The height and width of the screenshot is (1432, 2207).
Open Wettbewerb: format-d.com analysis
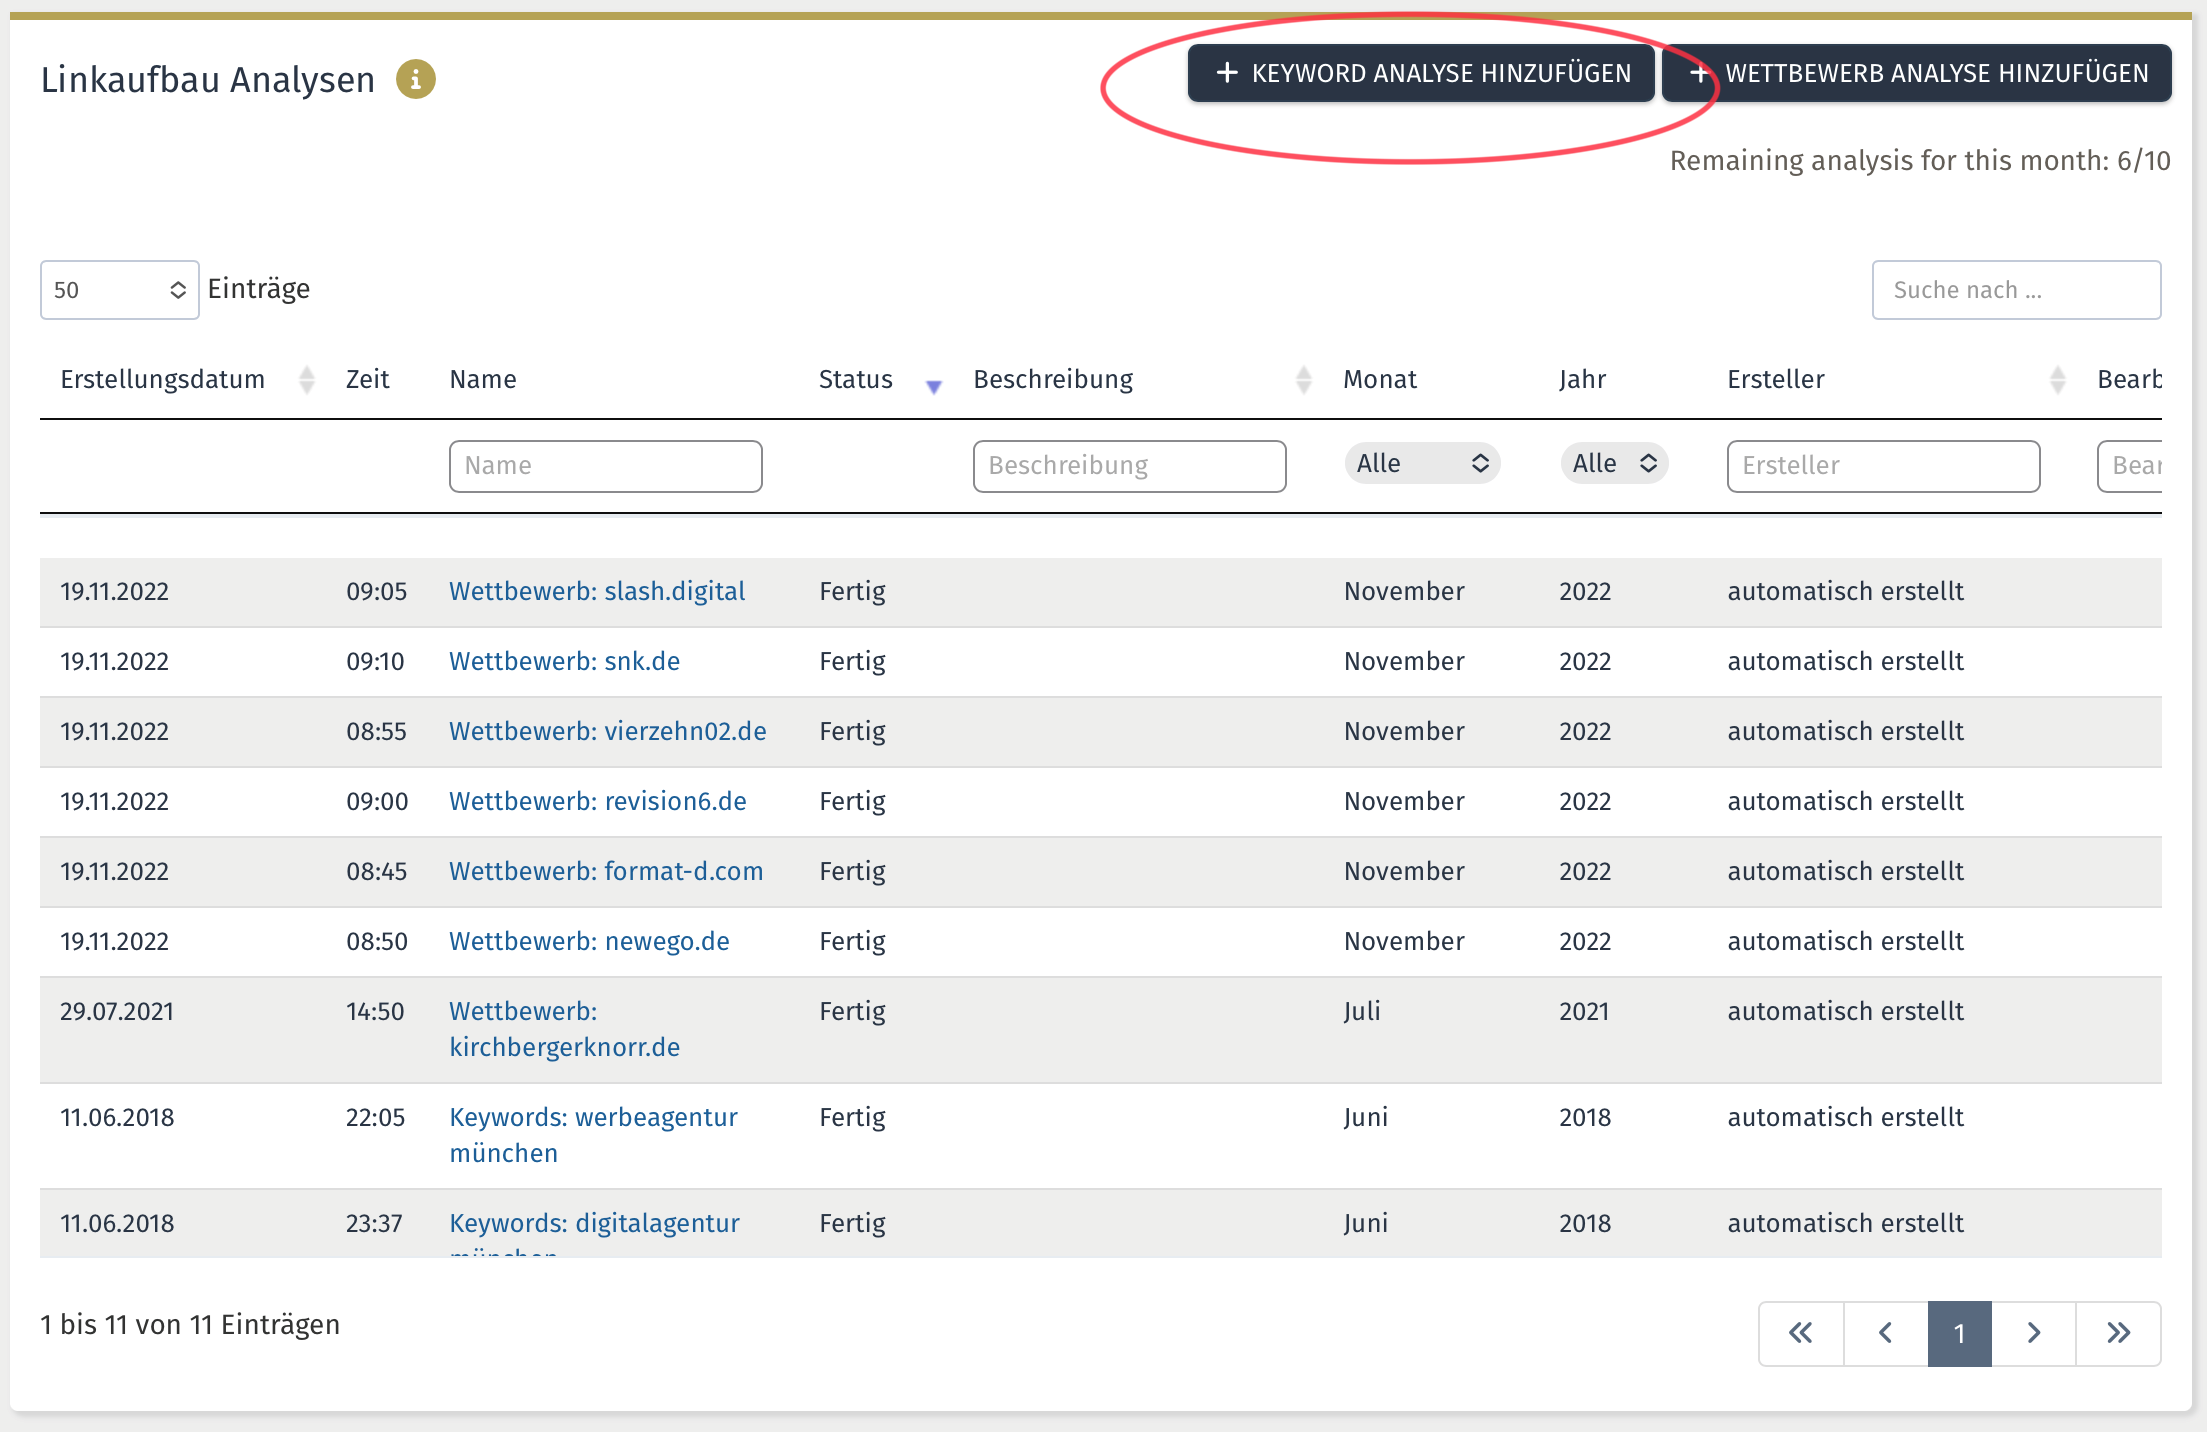[x=606, y=871]
